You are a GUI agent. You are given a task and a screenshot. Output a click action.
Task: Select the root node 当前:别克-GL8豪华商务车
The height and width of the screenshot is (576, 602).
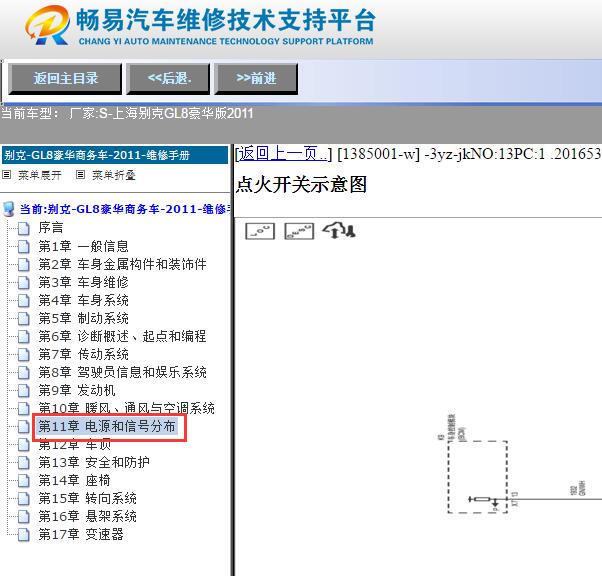click(125, 209)
